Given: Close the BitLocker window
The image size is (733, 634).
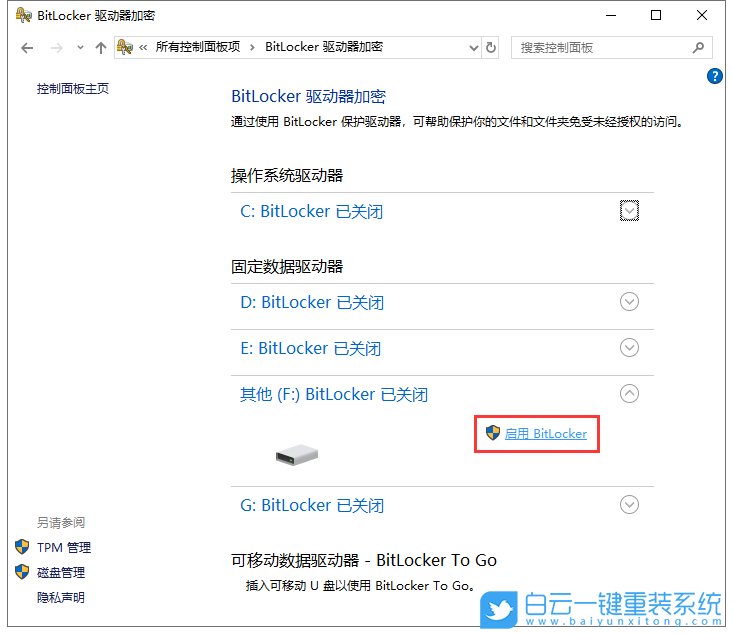Looking at the screenshot, I should [701, 15].
